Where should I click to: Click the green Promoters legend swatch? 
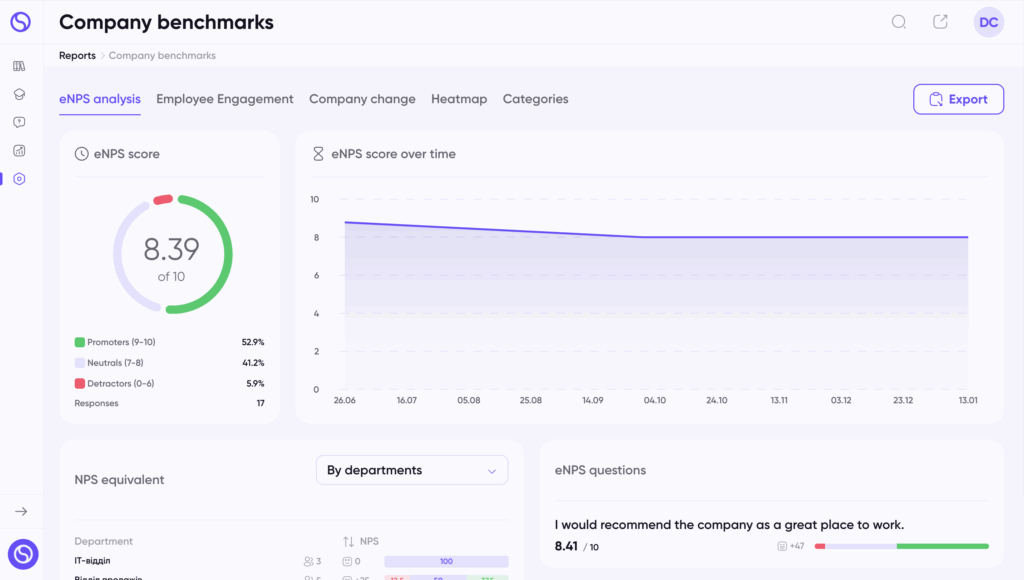click(x=80, y=342)
